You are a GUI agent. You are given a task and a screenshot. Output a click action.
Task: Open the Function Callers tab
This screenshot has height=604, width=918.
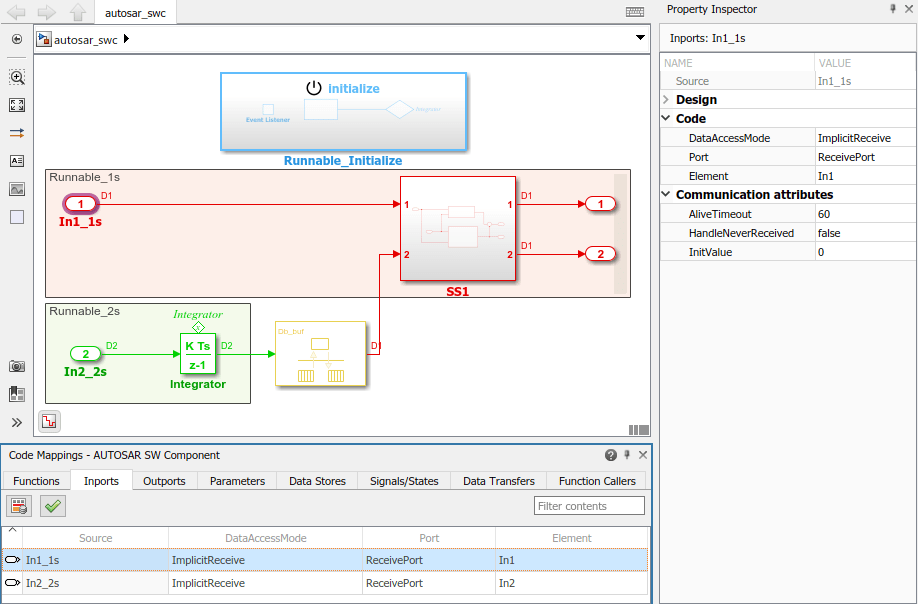coord(597,481)
